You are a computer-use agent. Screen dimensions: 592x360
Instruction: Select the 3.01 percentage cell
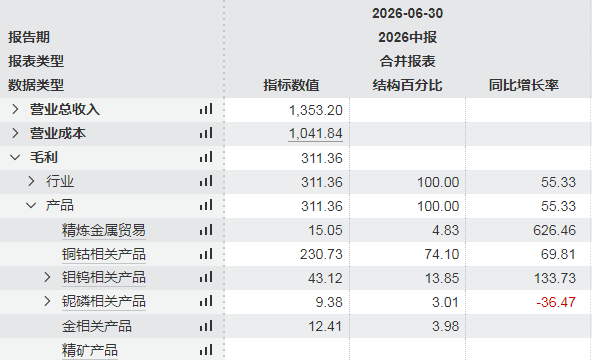click(x=446, y=302)
